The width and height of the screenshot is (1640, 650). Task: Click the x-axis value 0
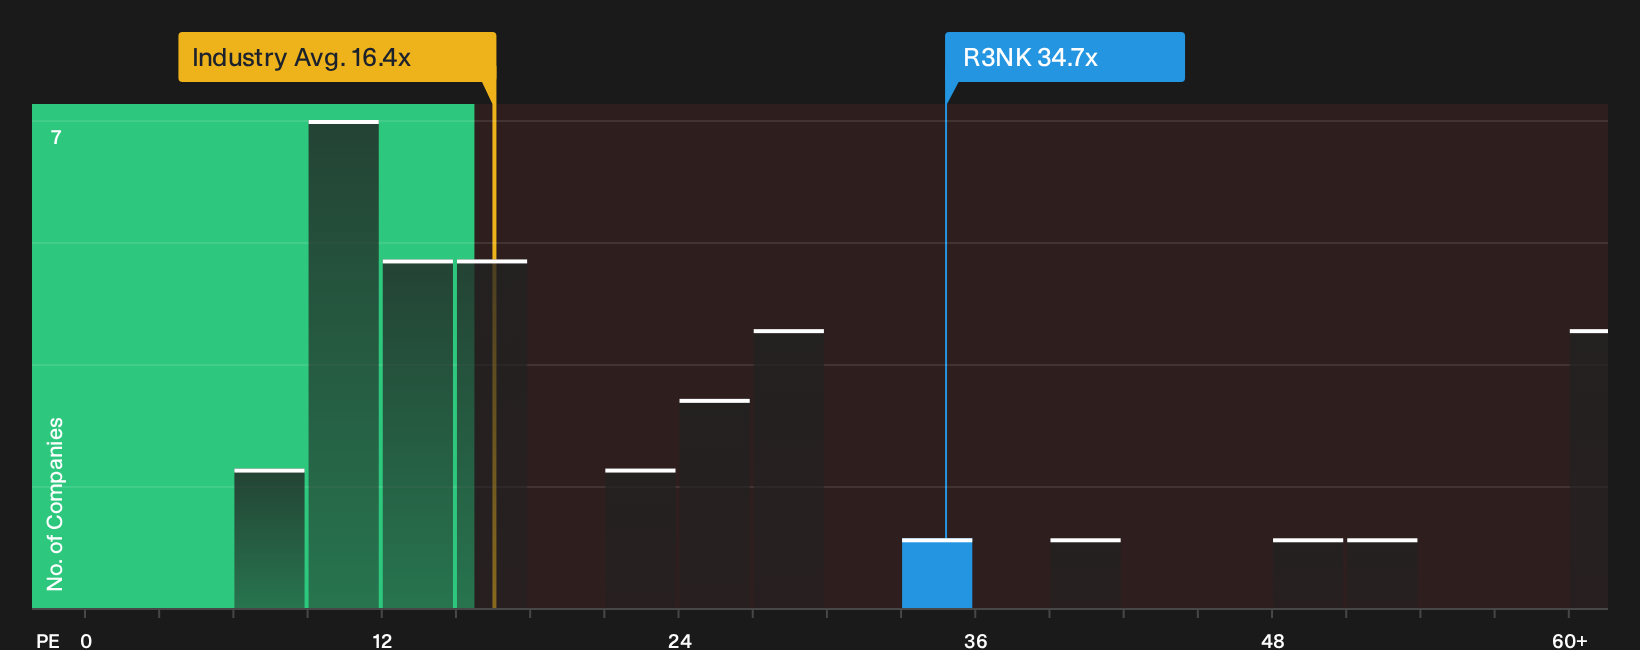[x=86, y=641]
